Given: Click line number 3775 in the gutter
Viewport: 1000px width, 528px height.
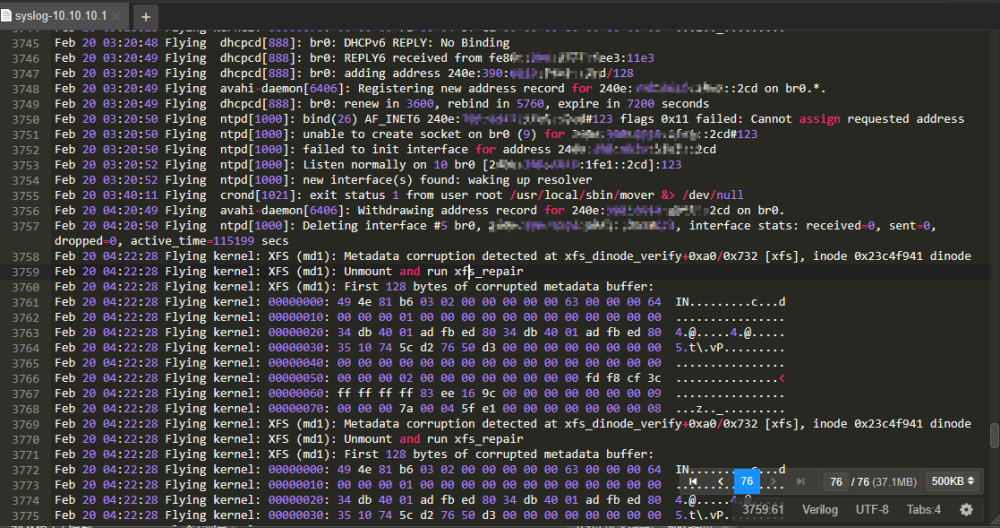Looking at the screenshot, I should (x=26, y=516).
